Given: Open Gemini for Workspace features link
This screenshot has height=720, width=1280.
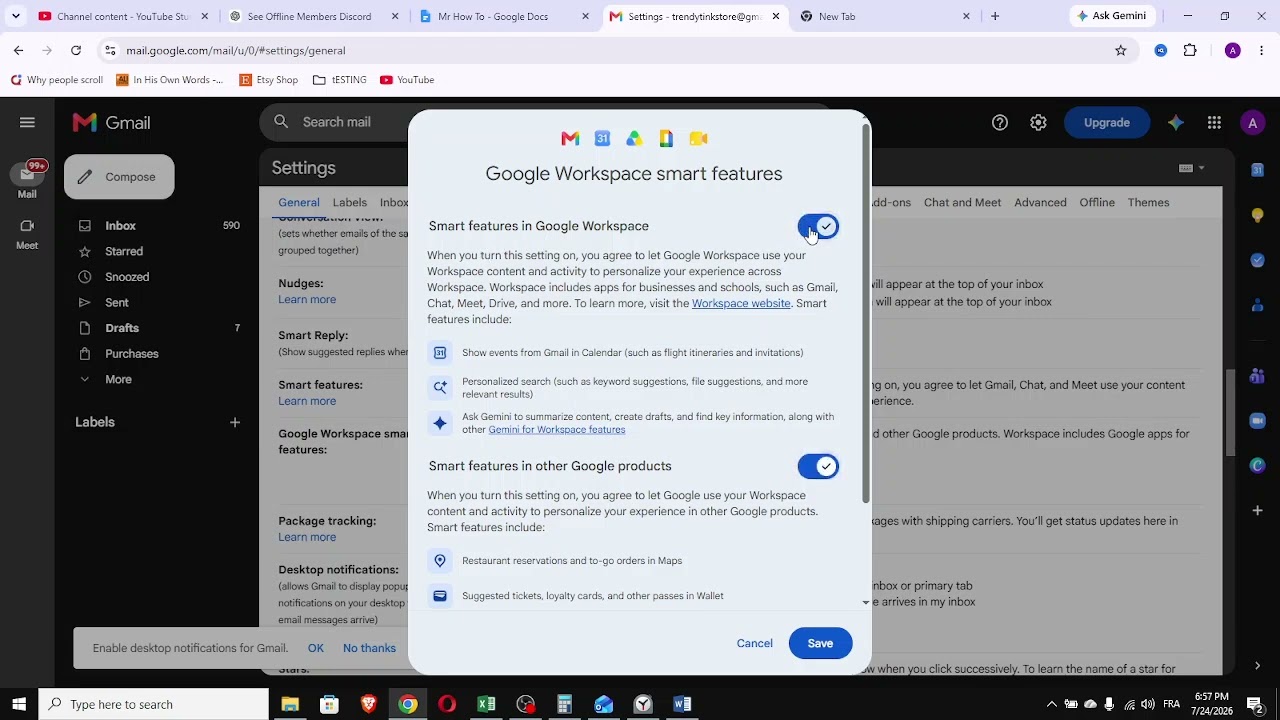Looking at the screenshot, I should 556,430.
